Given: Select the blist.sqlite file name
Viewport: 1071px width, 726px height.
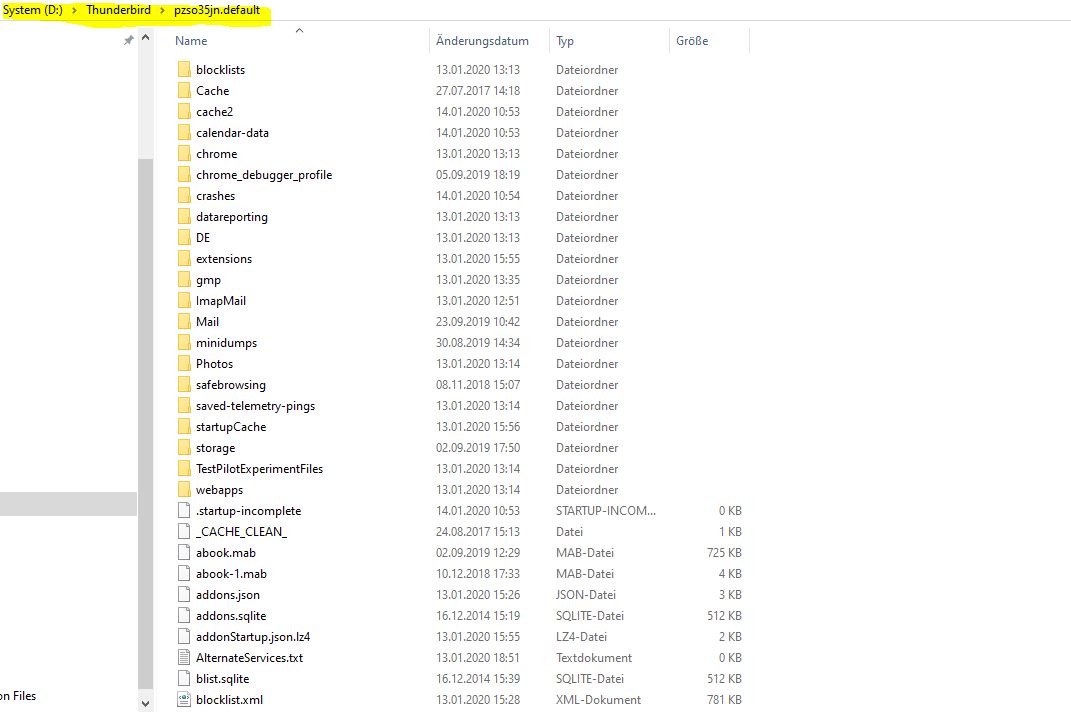Looking at the screenshot, I should 223,679.
